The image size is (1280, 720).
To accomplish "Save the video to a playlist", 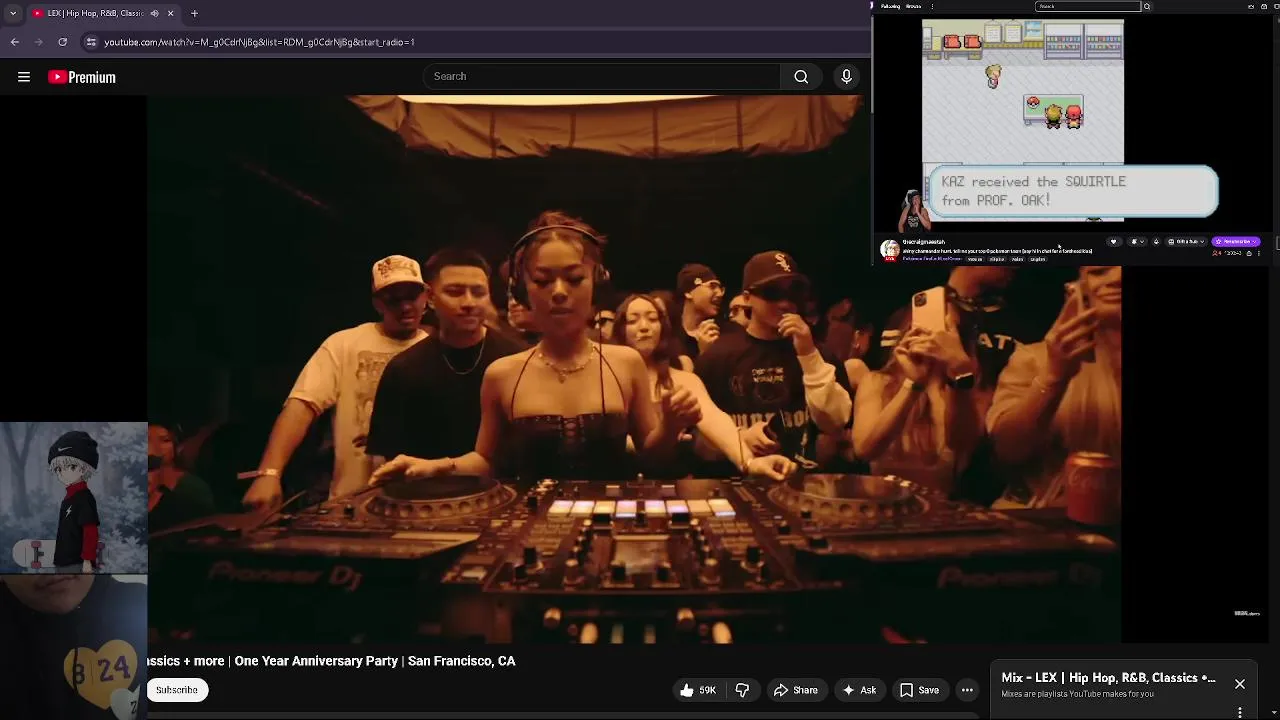I will click(919, 690).
